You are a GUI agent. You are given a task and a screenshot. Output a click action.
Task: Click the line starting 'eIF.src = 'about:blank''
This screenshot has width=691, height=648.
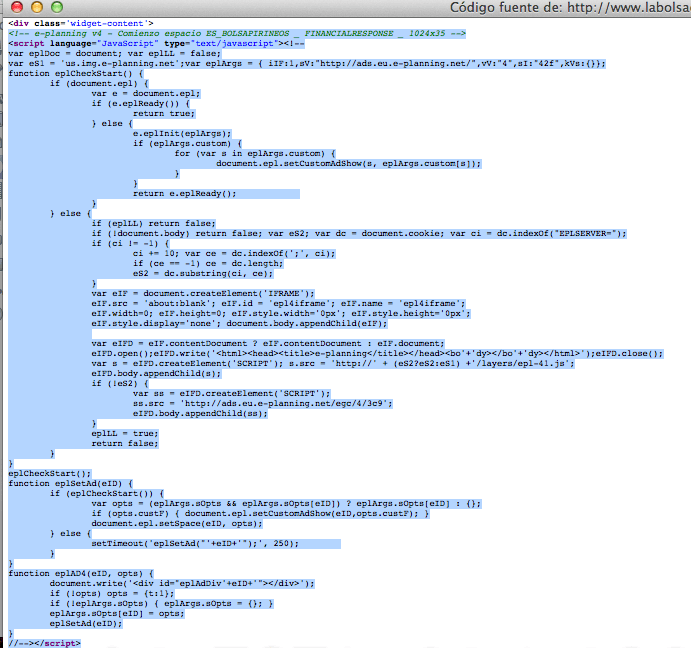[278, 303]
